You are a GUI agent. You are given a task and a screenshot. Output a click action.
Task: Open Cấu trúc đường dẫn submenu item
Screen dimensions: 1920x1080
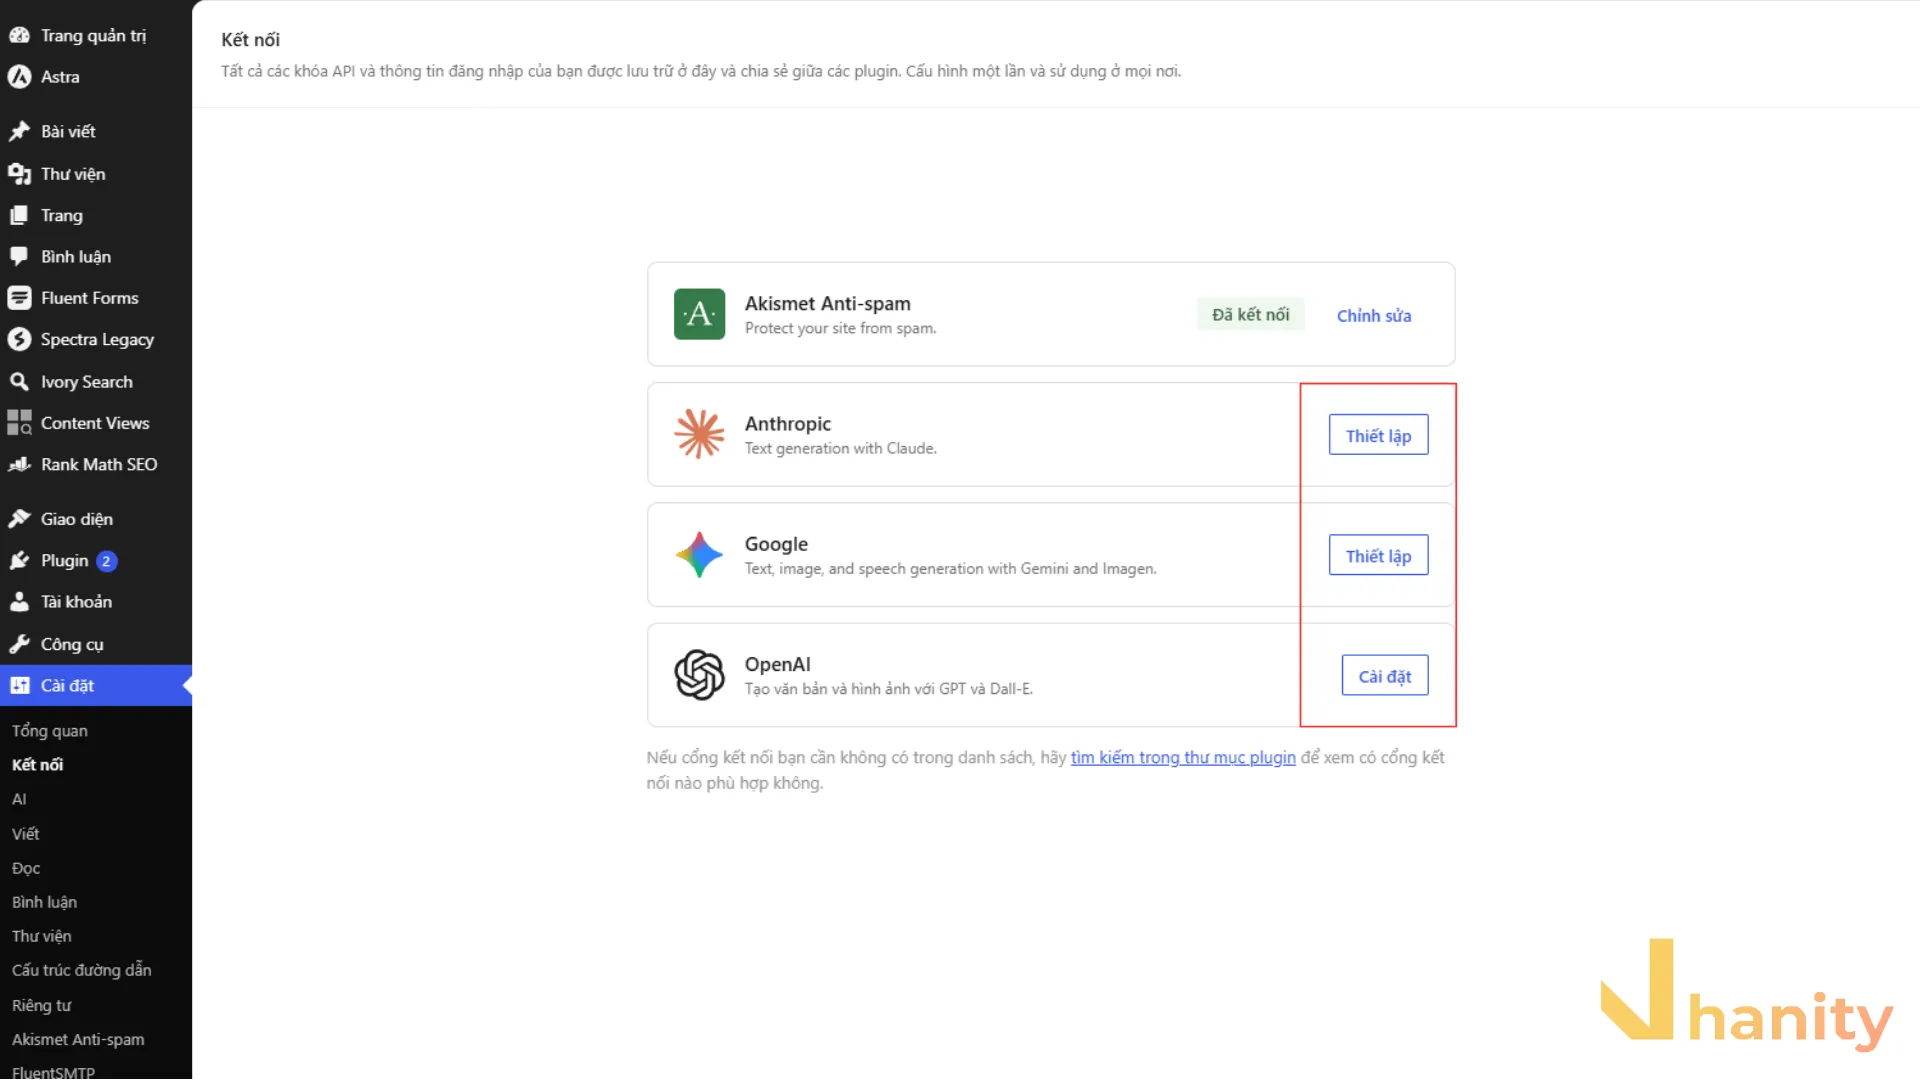(82, 970)
